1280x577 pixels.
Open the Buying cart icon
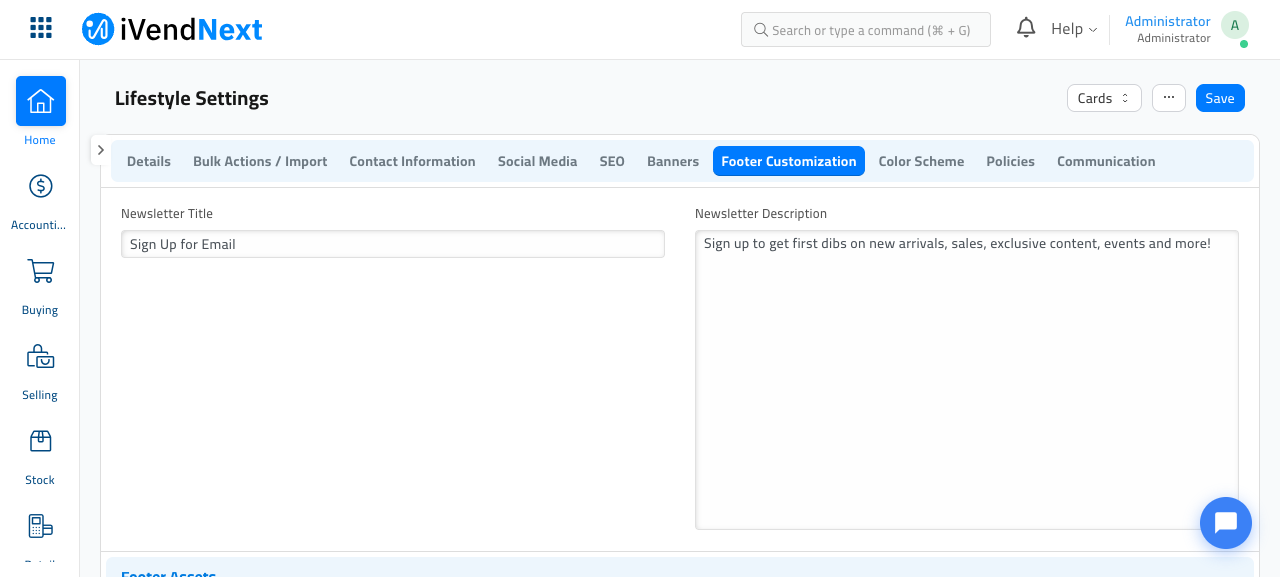(x=41, y=271)
